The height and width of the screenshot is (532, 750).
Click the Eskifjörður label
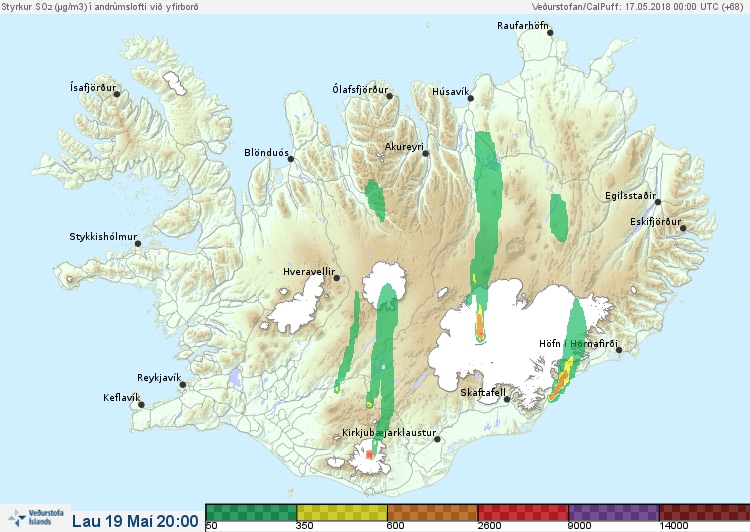[655, 222]
